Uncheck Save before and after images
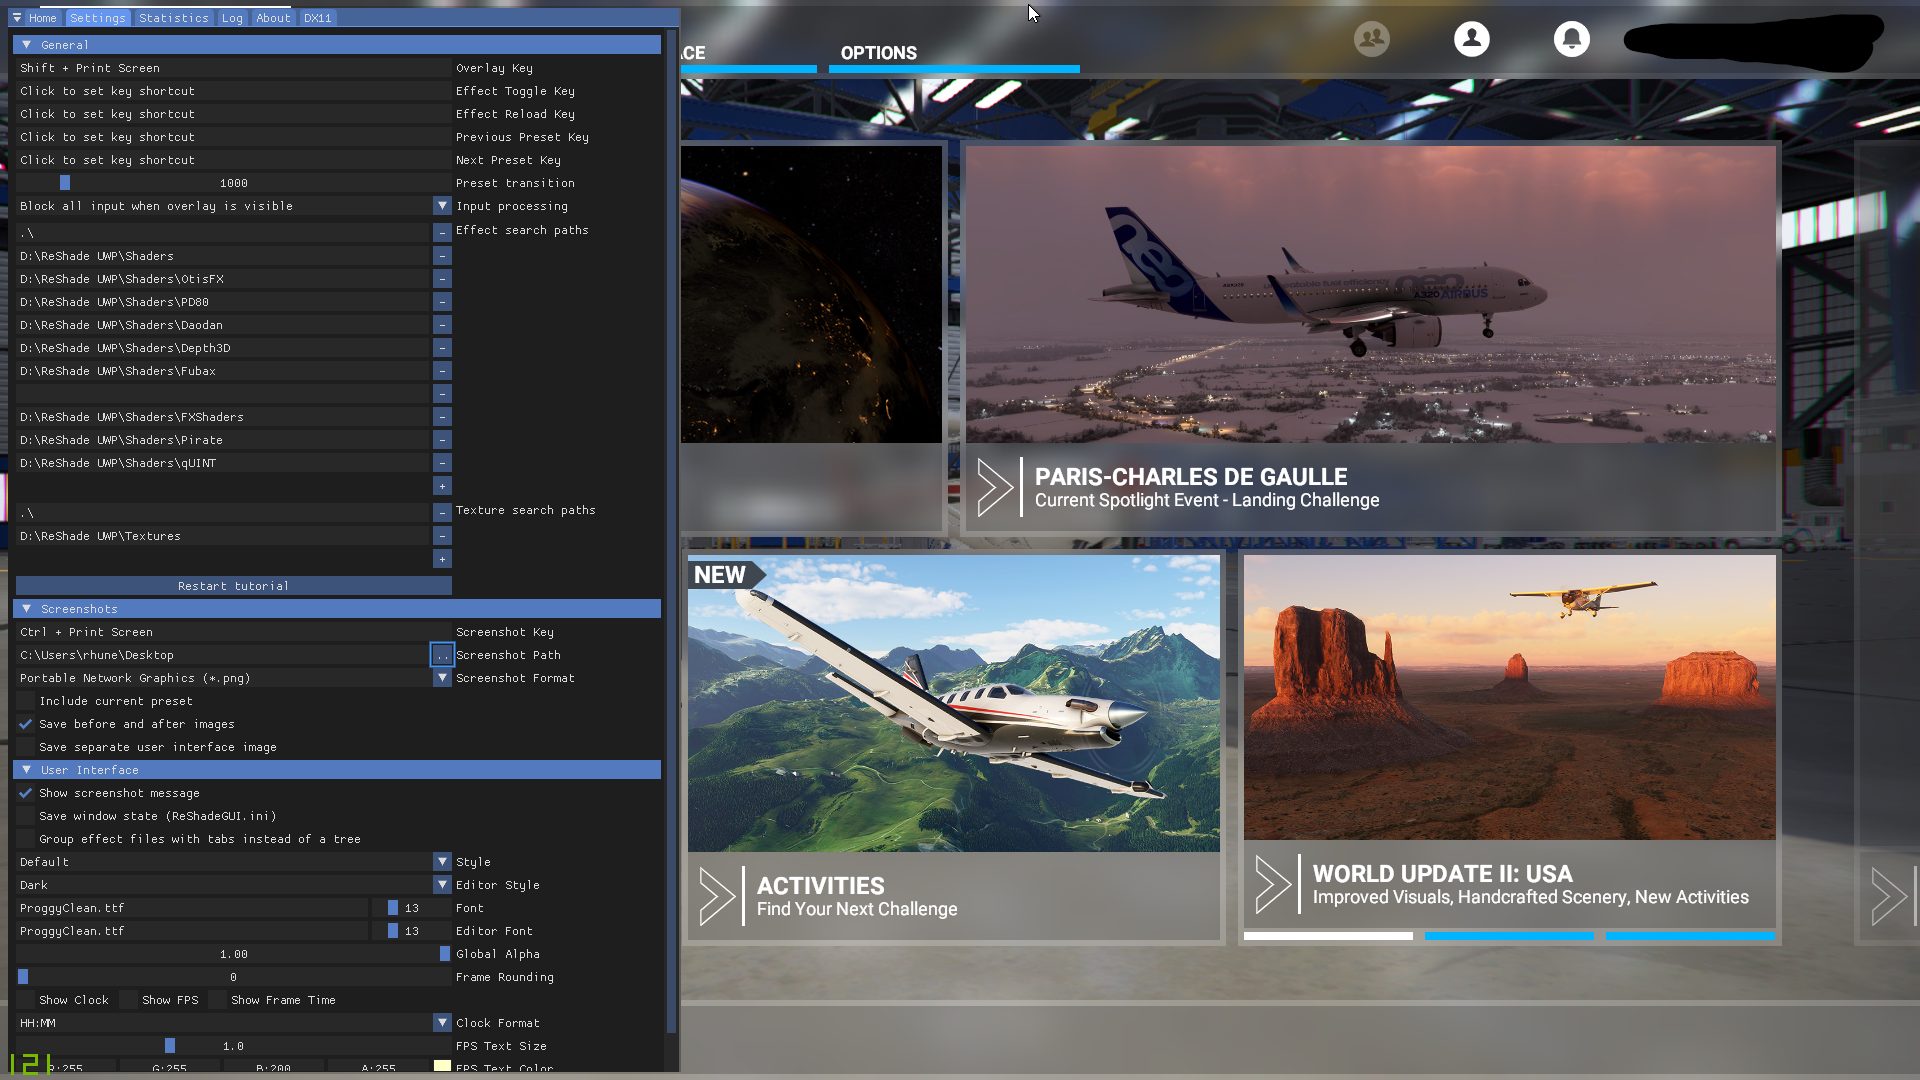Viewport: 1920px width, 1080px height. click(25, 724)
